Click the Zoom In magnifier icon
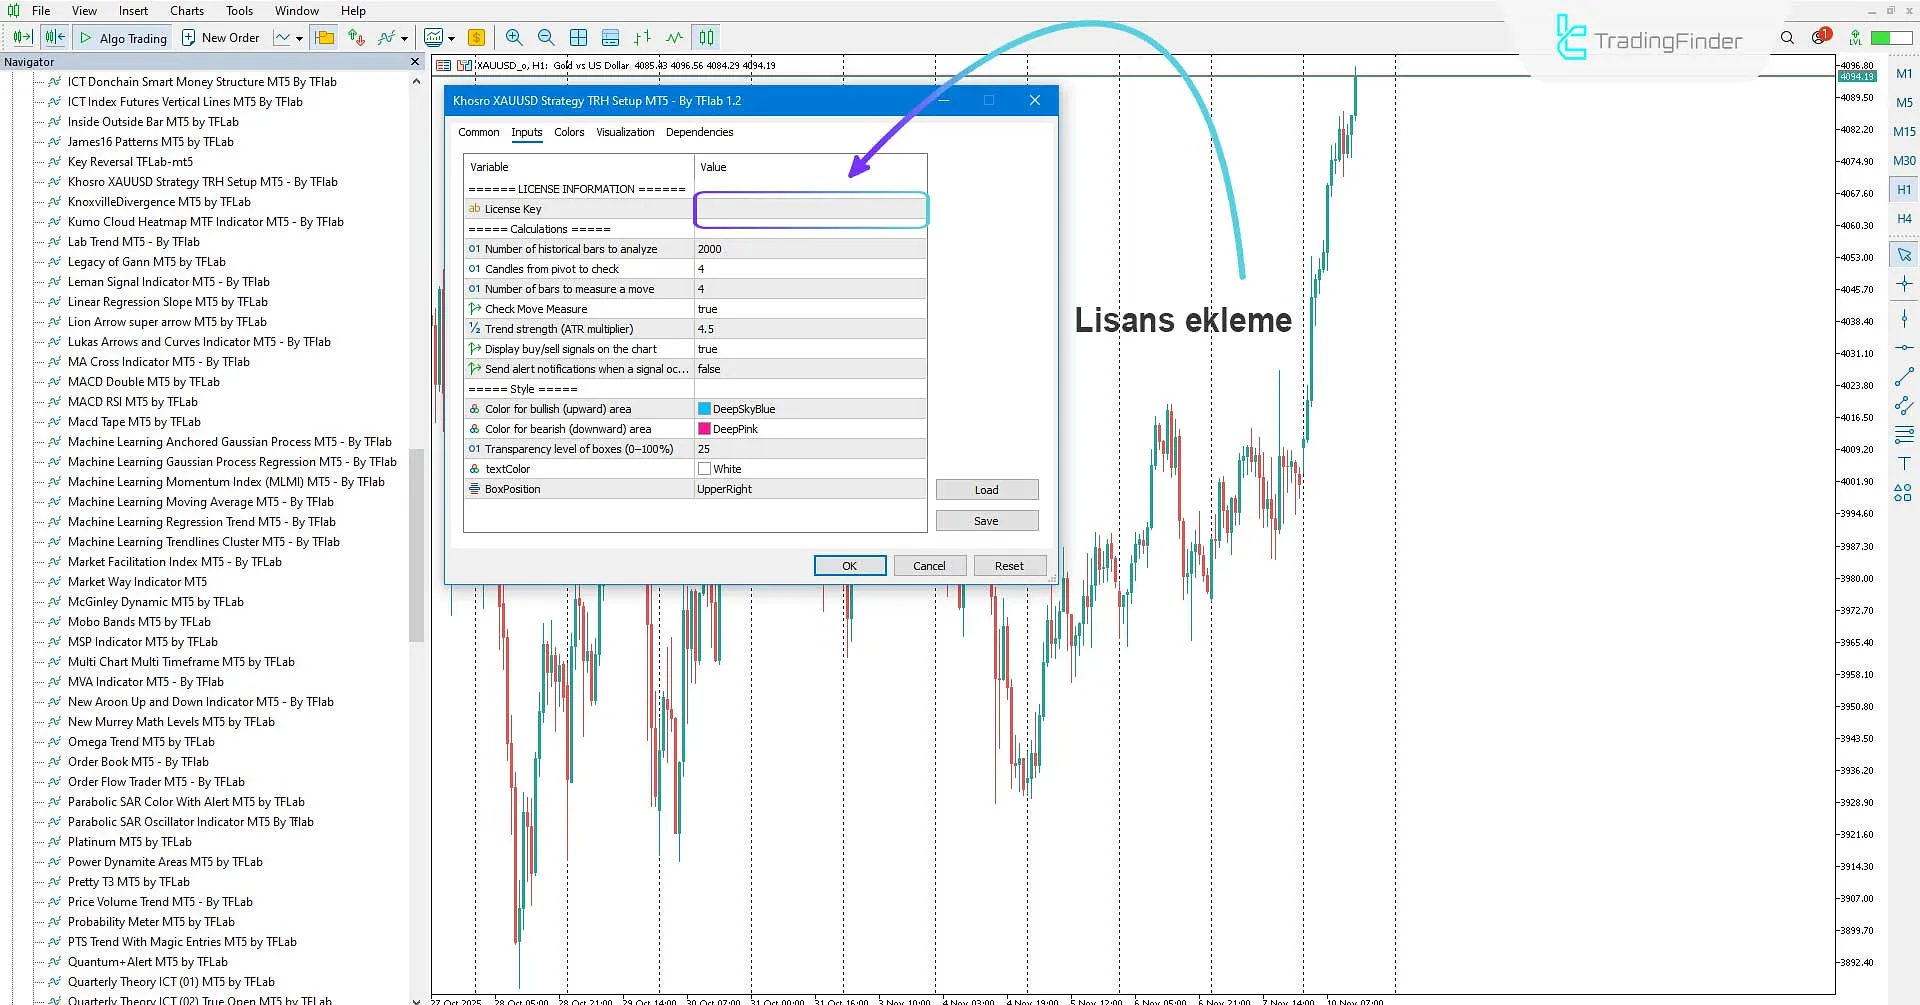Image resolution: width=1920 pixels, height=1005 pixels. pyautogui.click(x=514, y=37)
